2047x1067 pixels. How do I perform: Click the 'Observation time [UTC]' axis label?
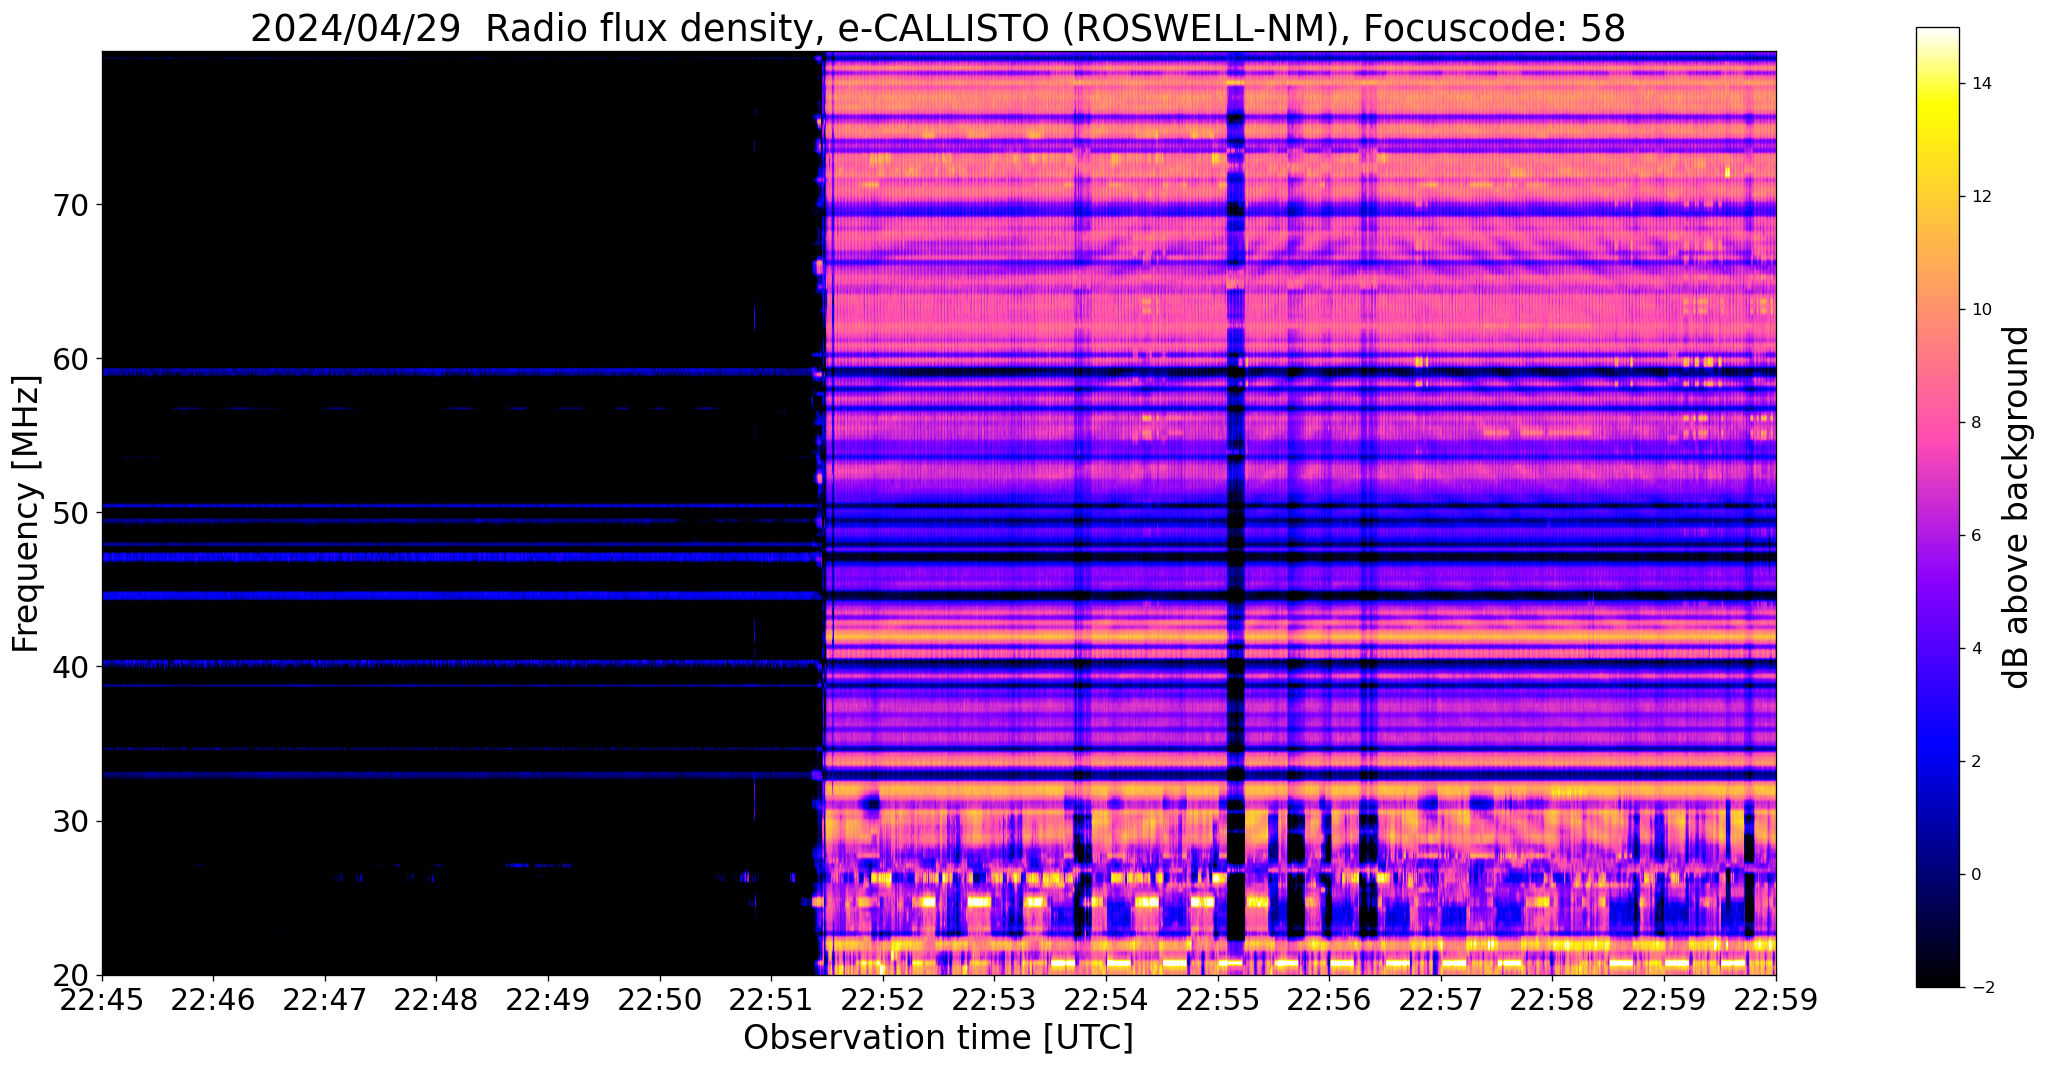click(938, 1038)
